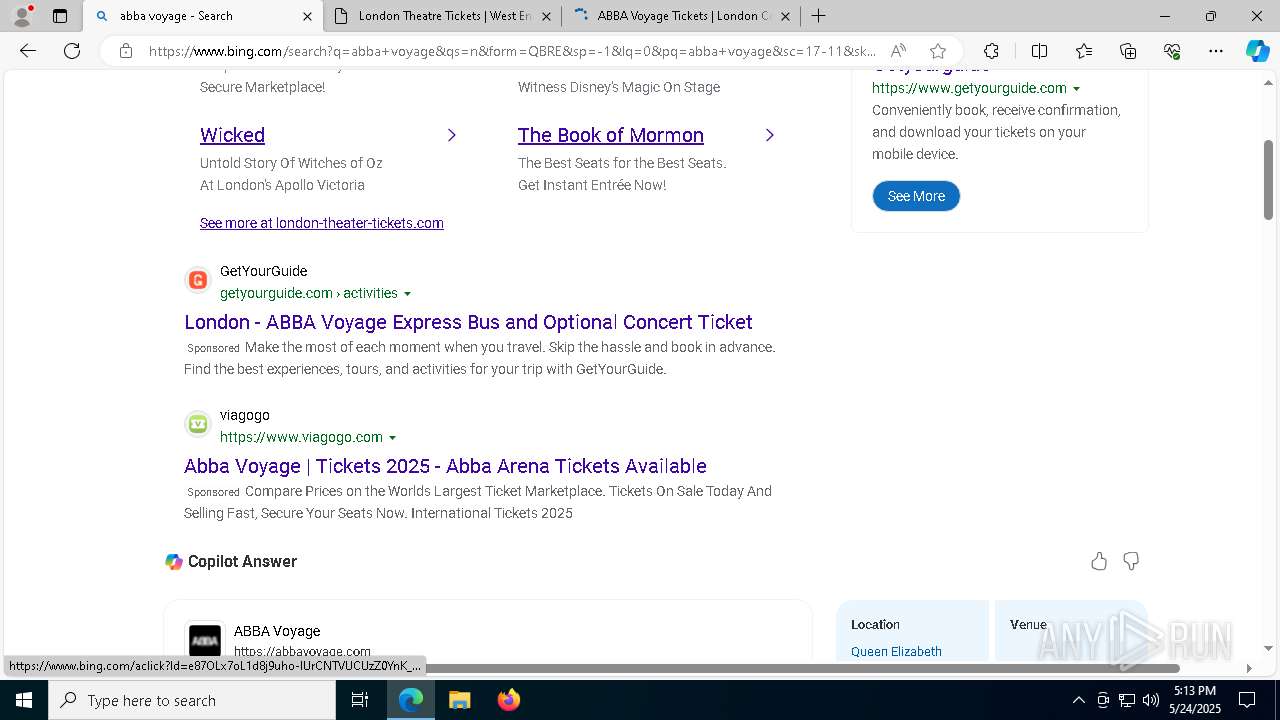Click the See More button

[916, 196]
